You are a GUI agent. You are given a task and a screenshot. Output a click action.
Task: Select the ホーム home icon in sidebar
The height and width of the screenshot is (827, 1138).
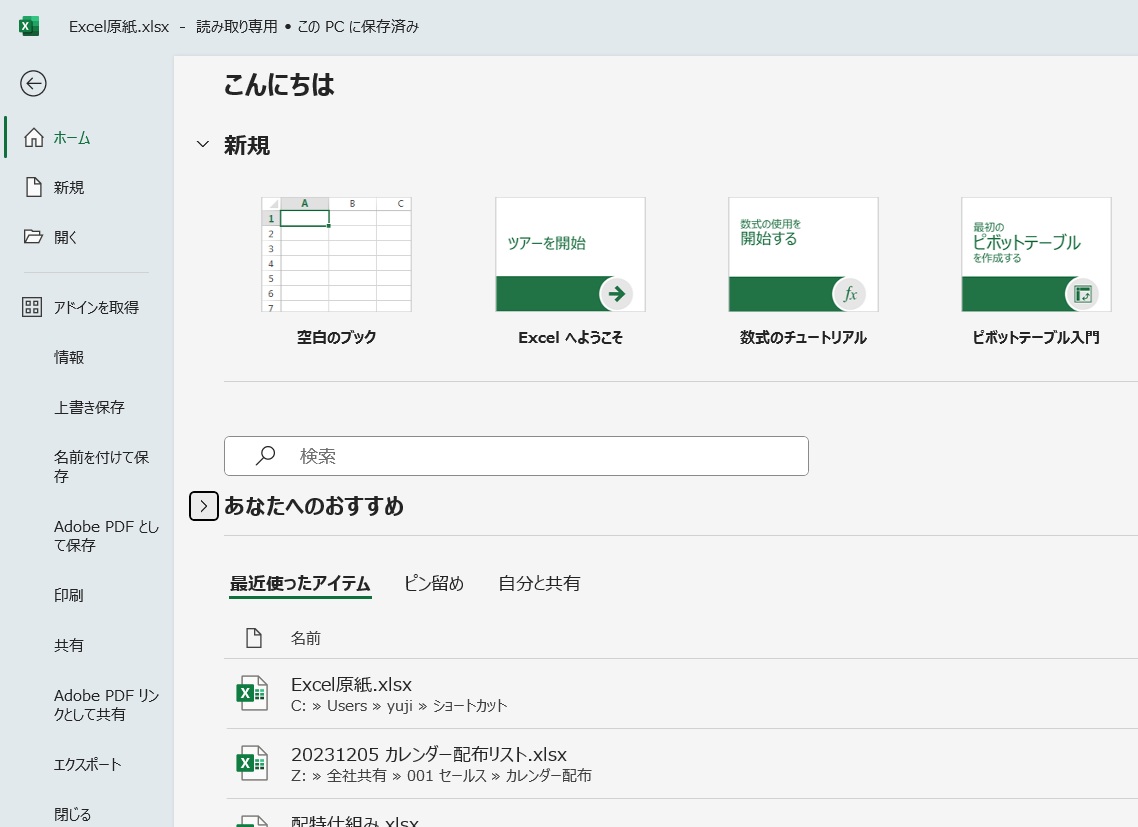[x=33, y=137]
